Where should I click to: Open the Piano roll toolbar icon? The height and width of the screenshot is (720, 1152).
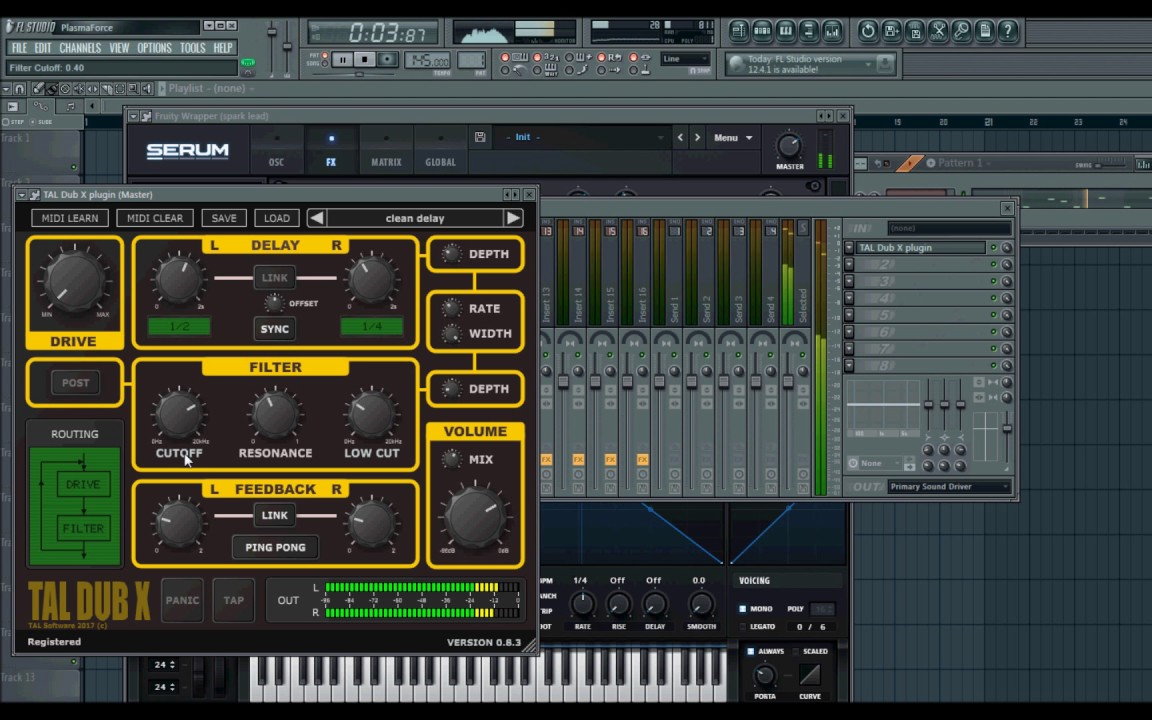pyautogui.click(x=785, y=31)
